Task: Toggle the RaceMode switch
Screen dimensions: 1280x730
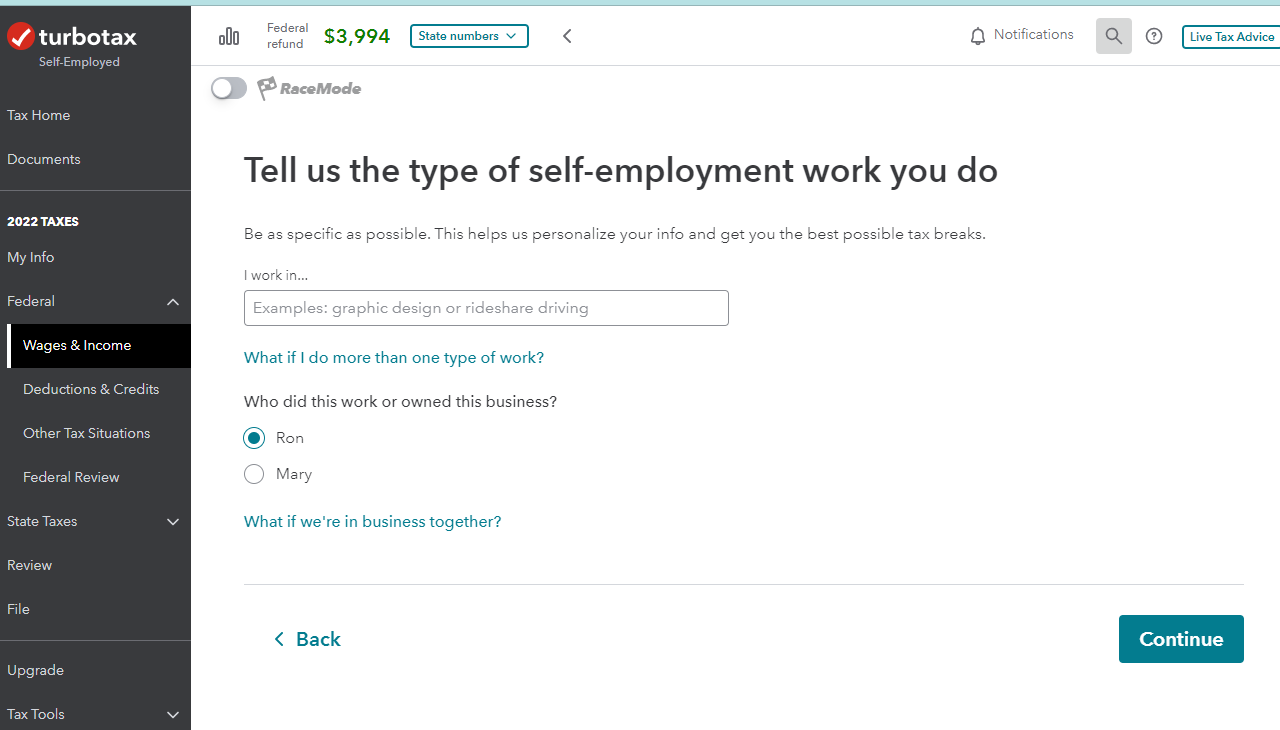Action: click(x=229, y=88)
